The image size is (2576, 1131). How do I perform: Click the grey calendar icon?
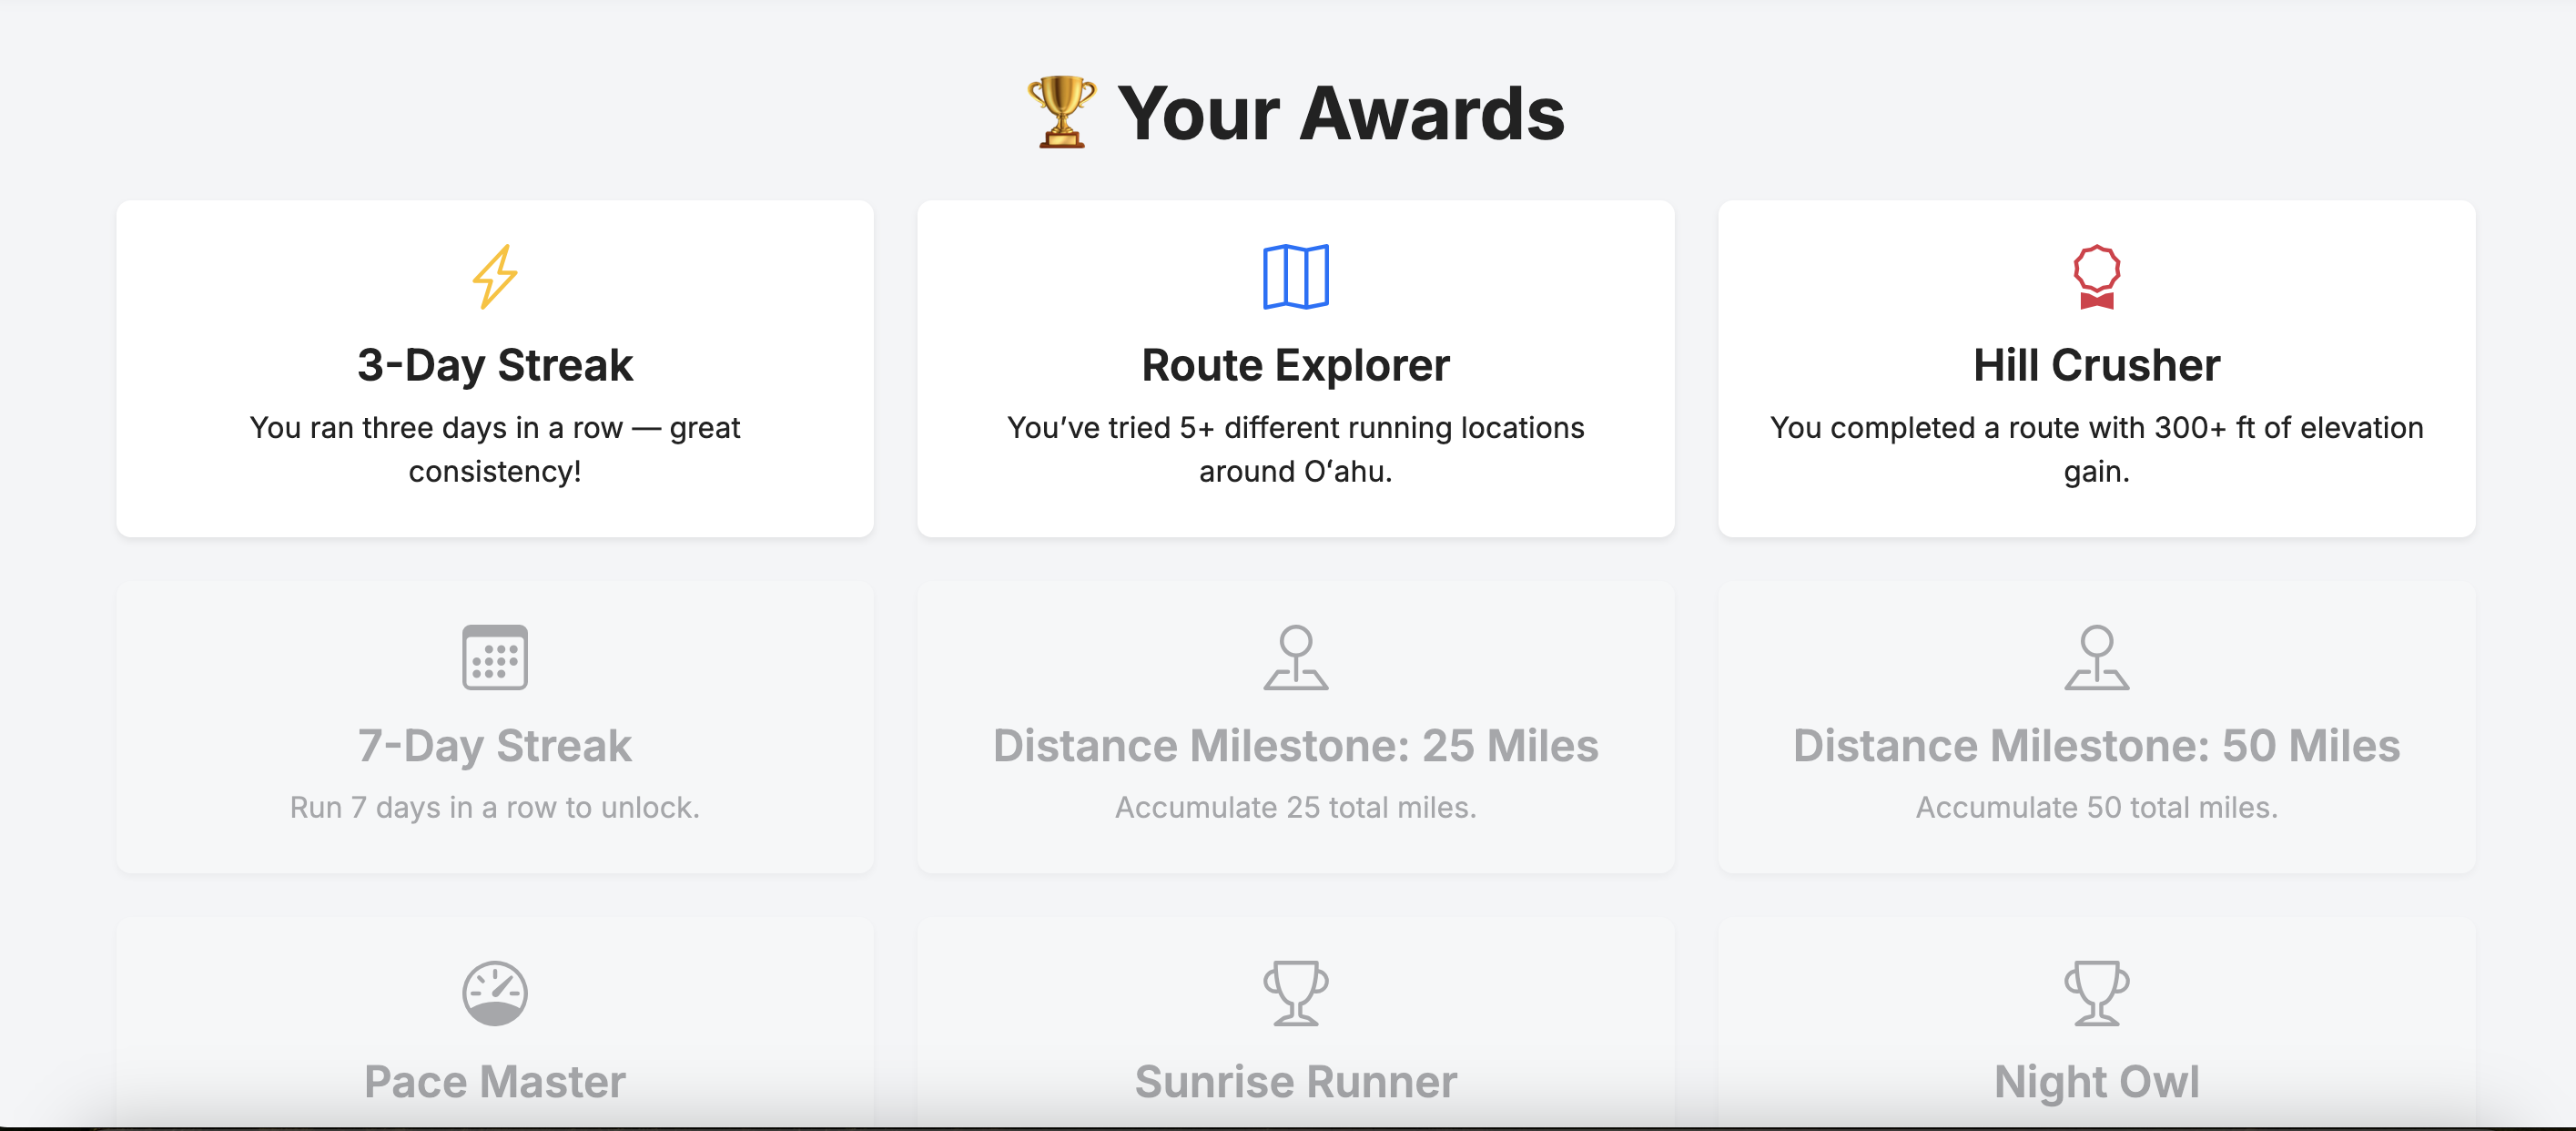point(495,657)
